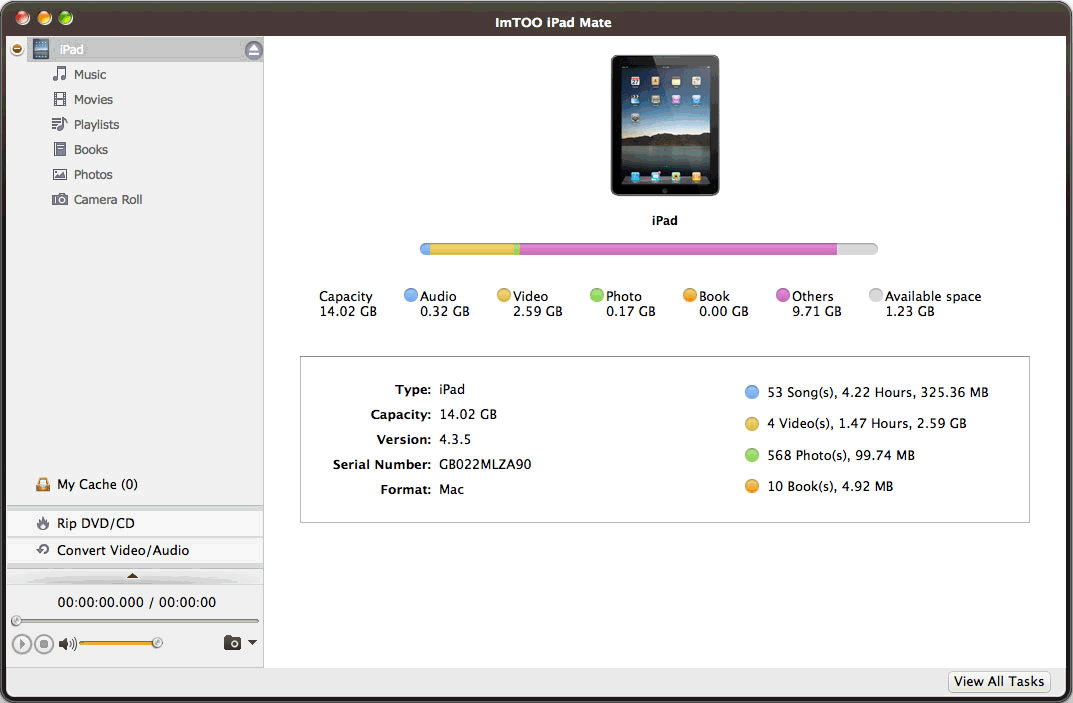Mute sound via the speaker icon
This screenshot has height=703, width=1073.
tap(67, 643)
